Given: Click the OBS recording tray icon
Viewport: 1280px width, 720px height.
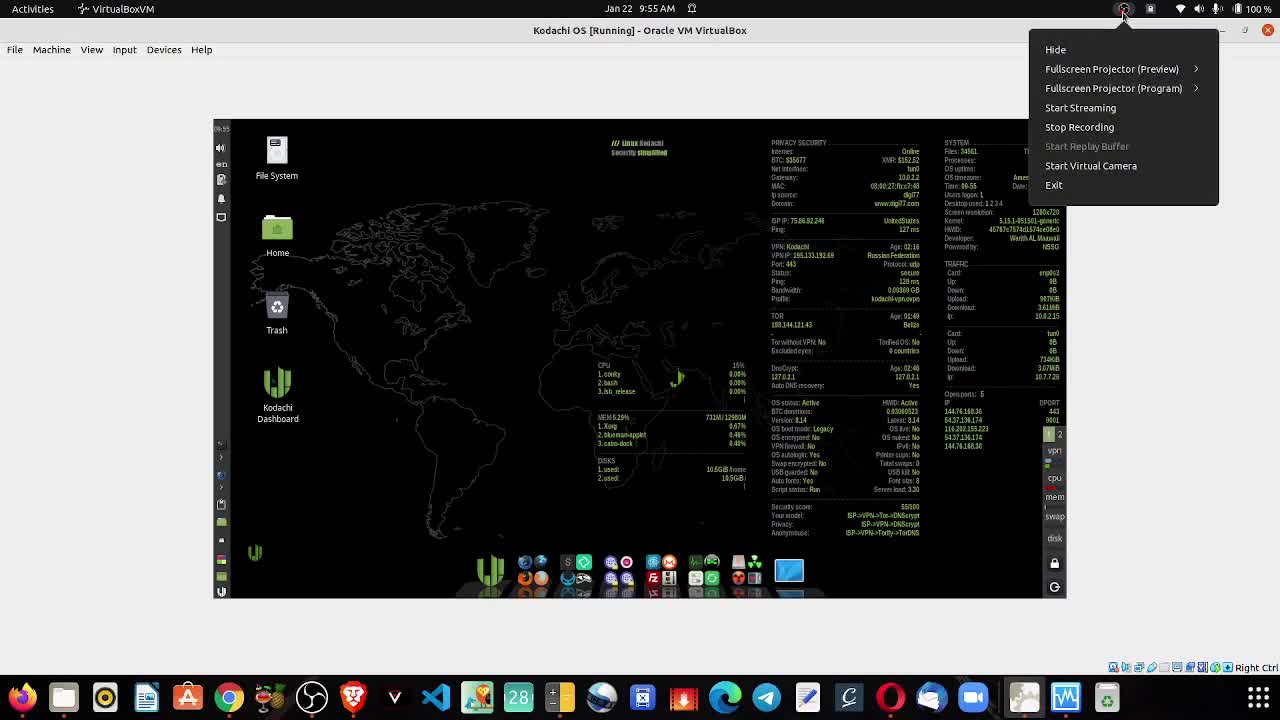Looking at the screenshot, I should coord(1124,9).
